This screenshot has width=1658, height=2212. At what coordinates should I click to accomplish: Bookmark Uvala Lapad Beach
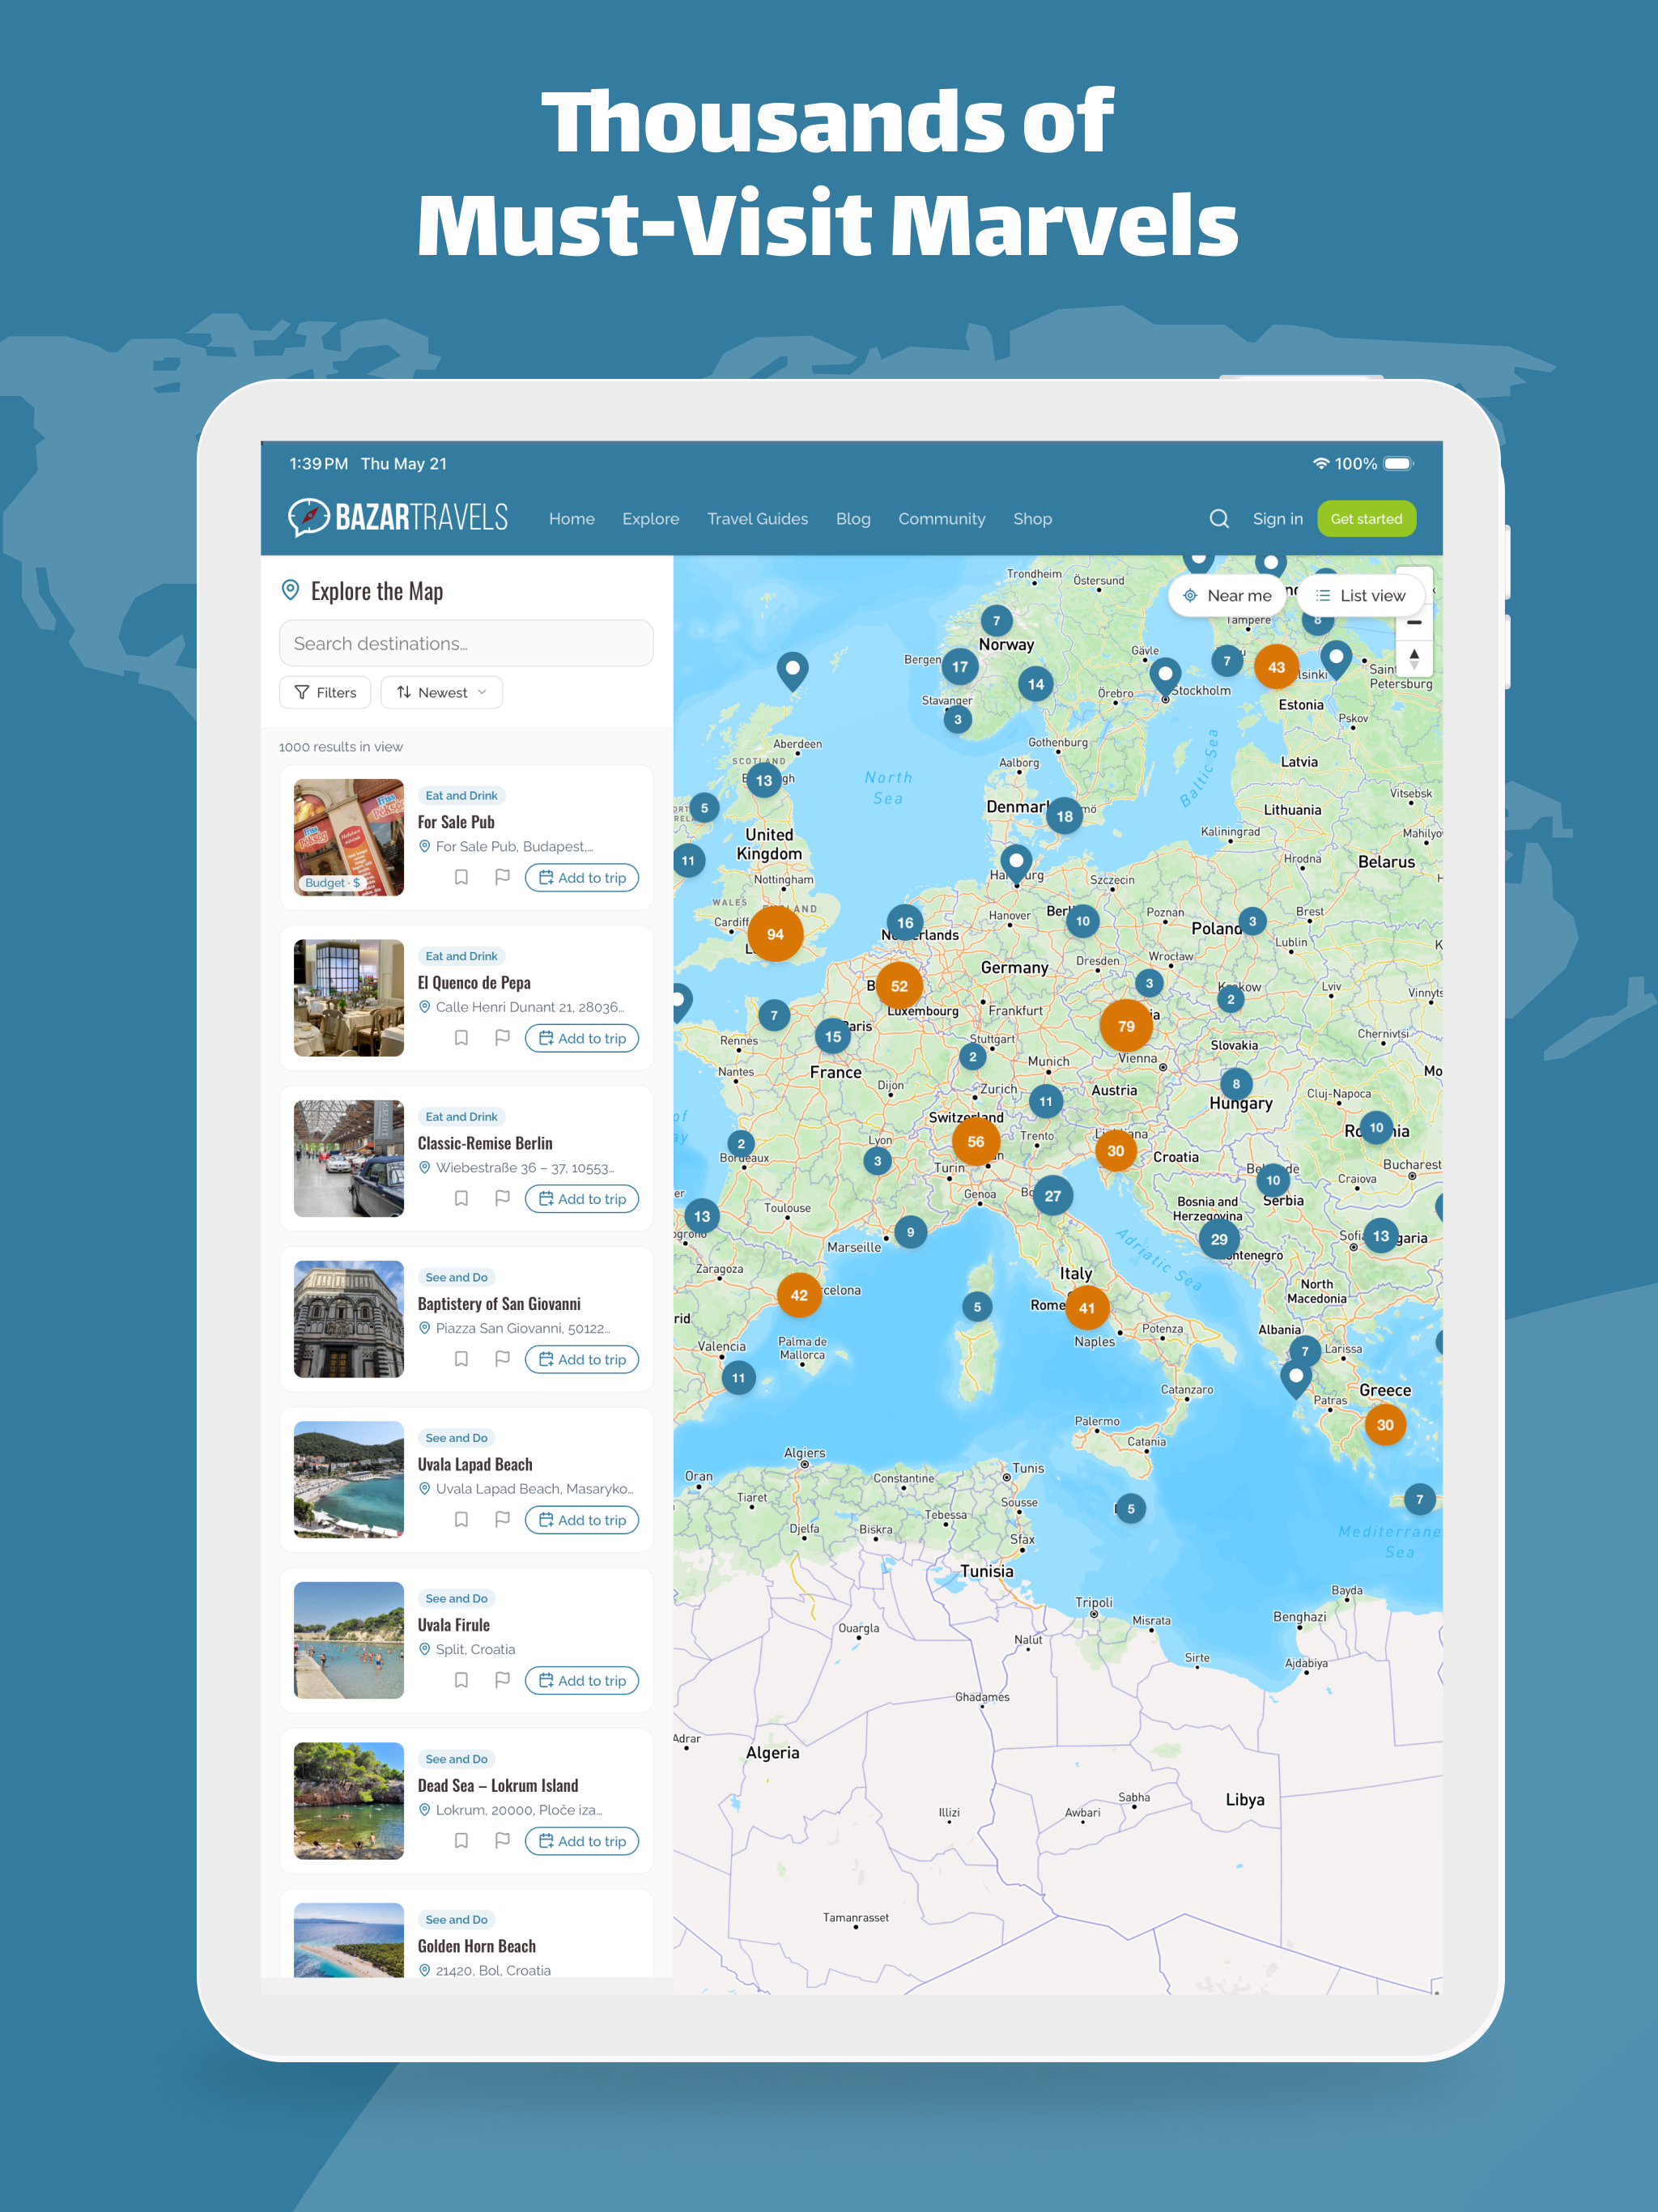click(x=461, y=1520)
